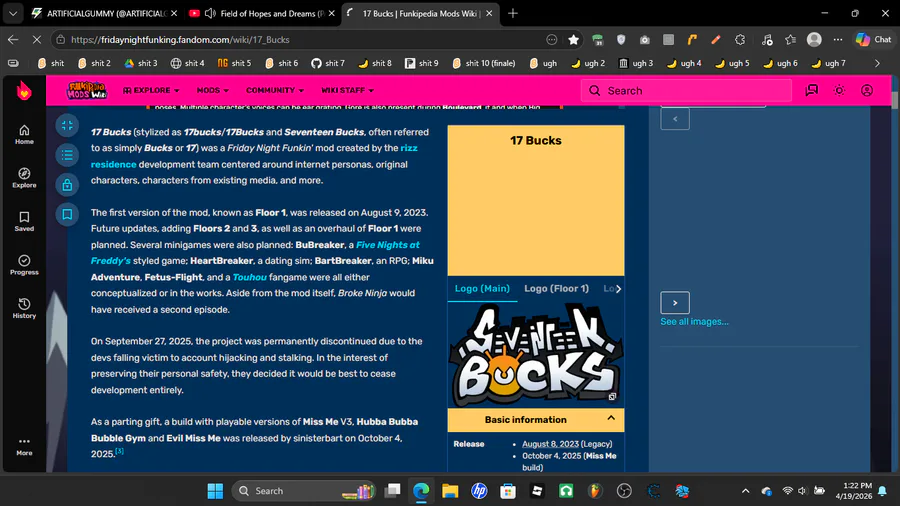Open the More sidebar menu

point(24,446)
